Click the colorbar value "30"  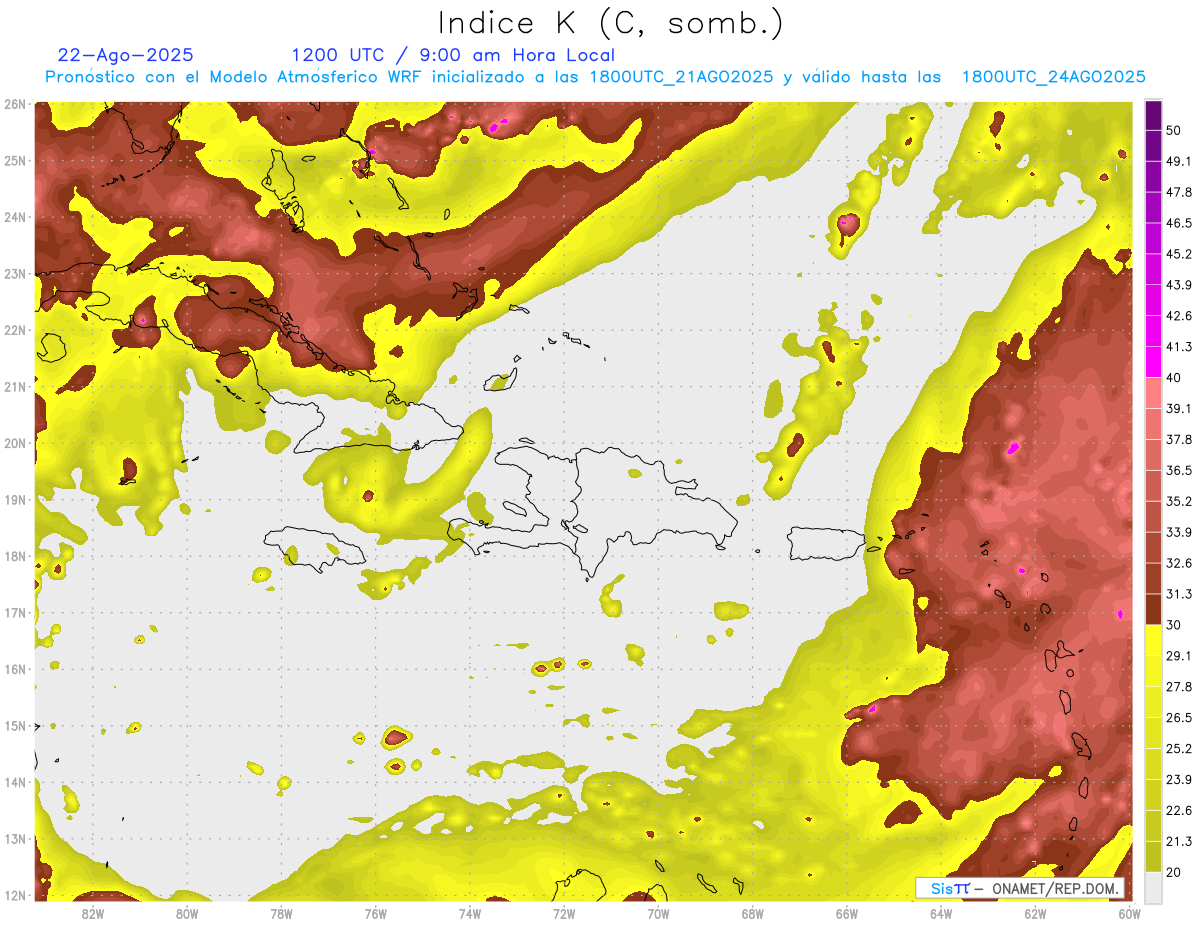tap(1174, 625)
